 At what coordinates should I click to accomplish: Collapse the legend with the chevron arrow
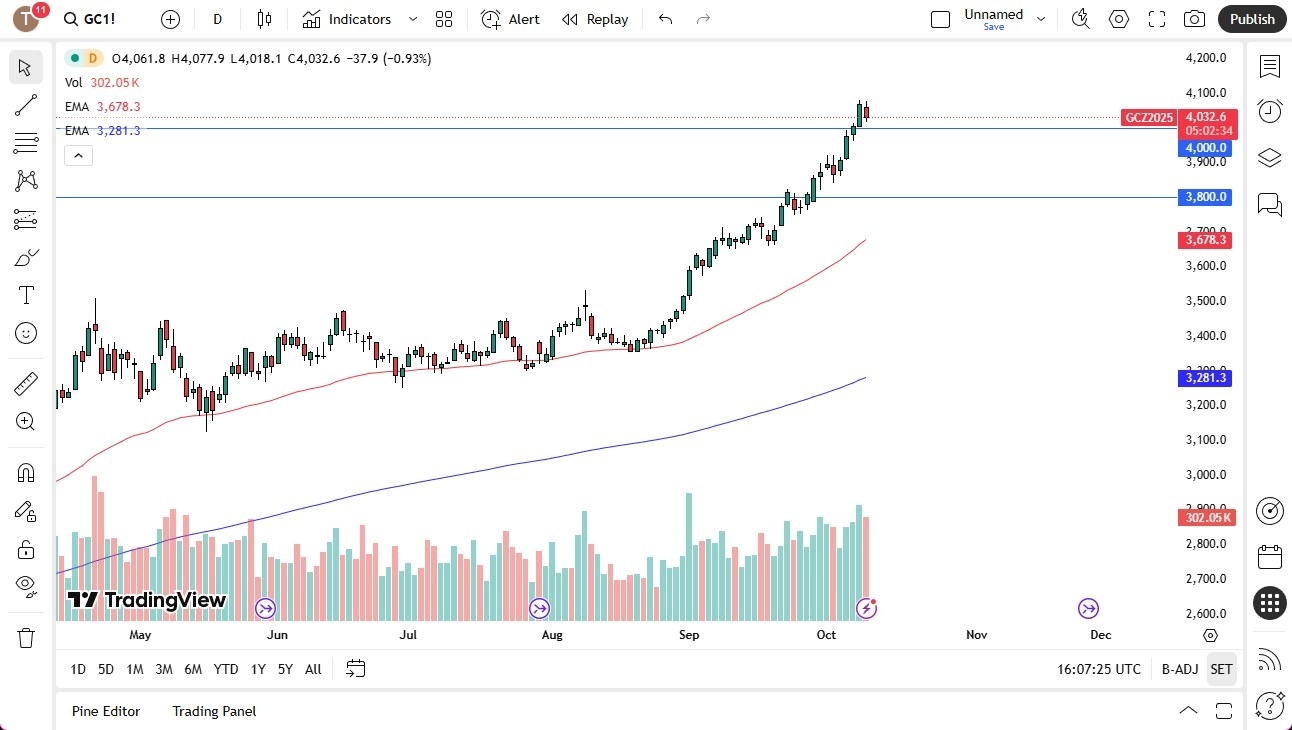78,155
